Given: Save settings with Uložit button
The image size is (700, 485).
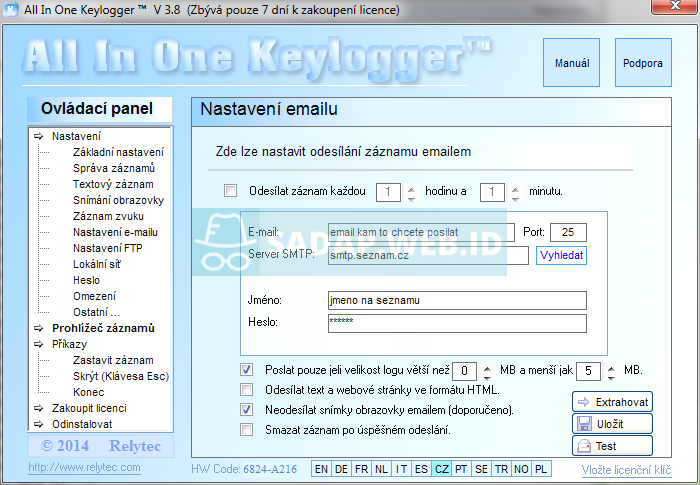Looking at the screenshot, I should [612, 424].
